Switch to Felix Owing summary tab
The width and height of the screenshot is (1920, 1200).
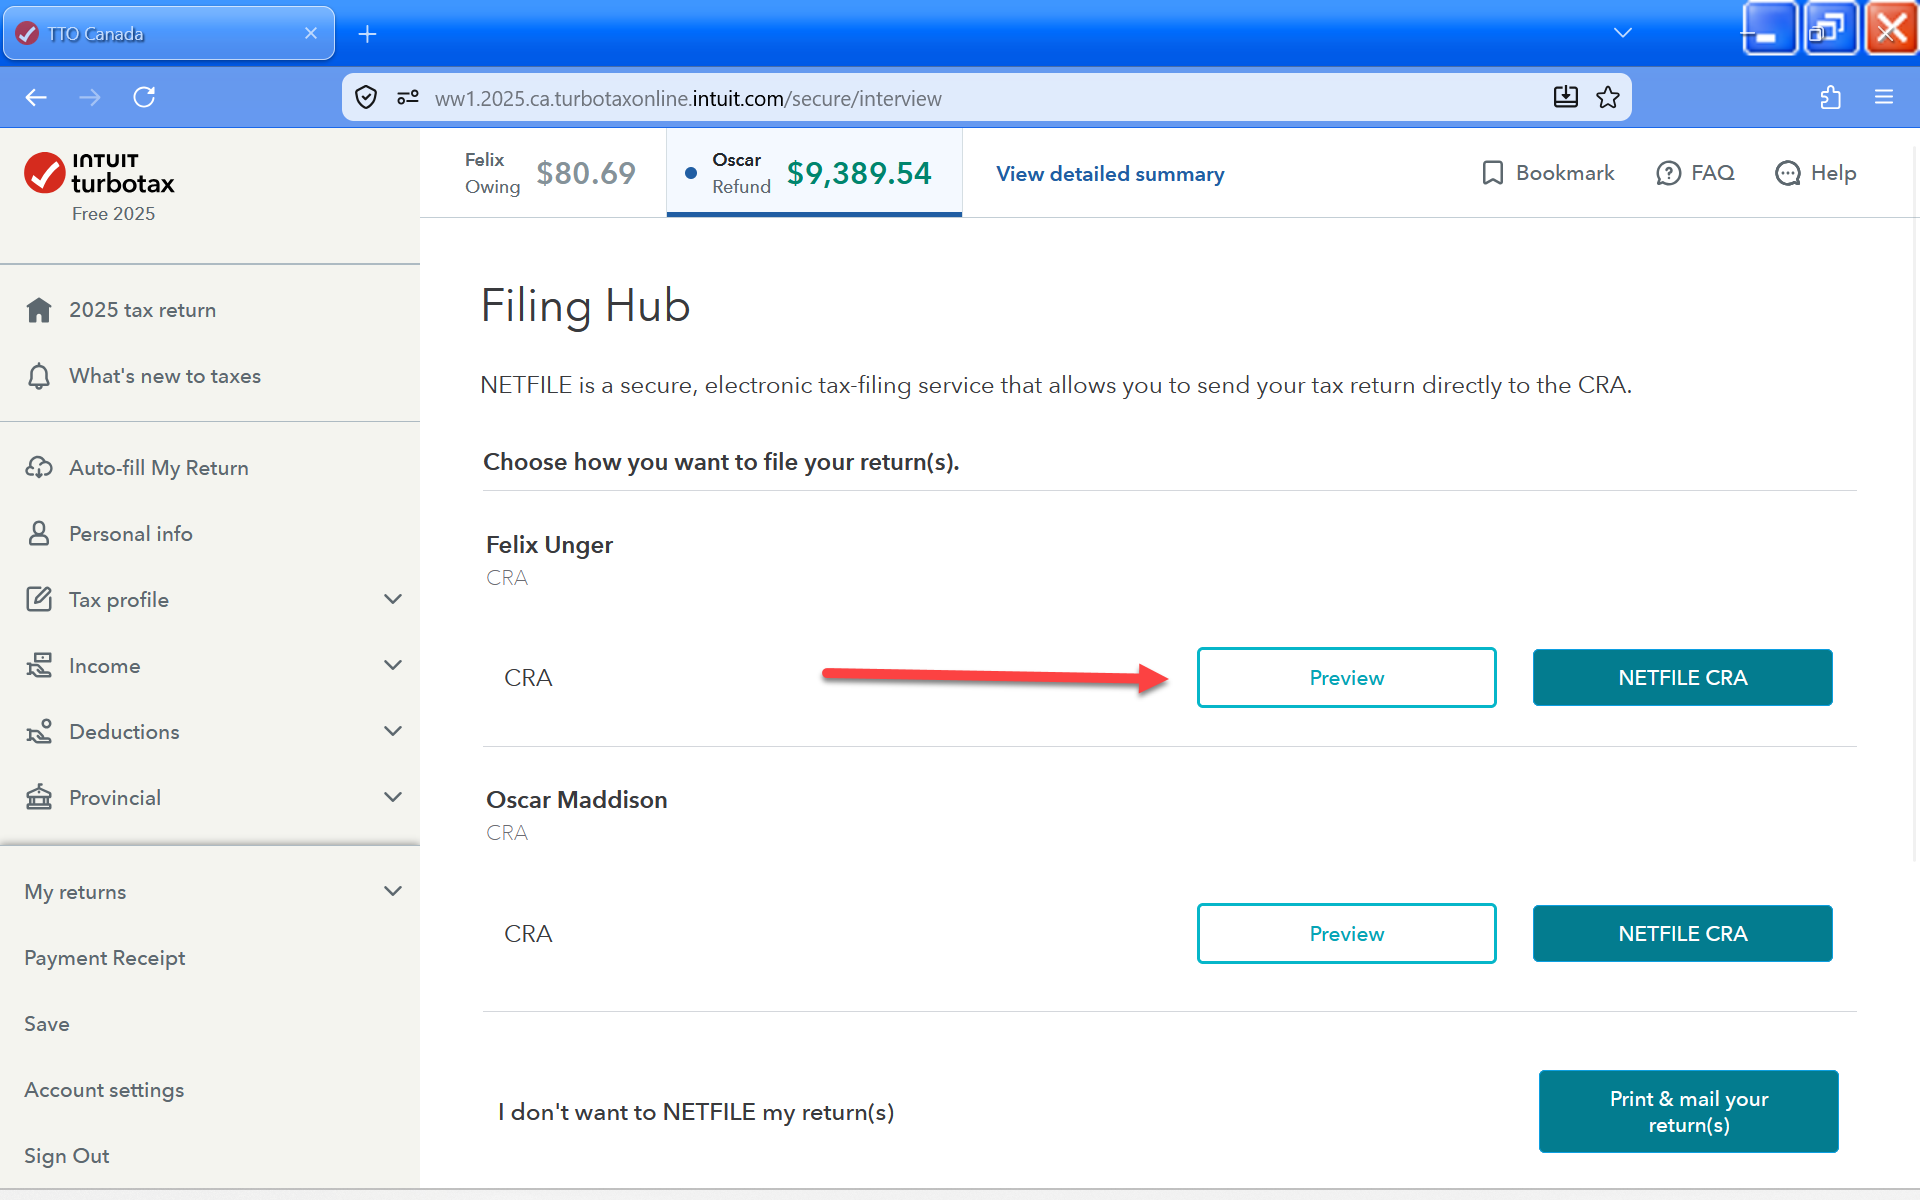coord(548,173)
